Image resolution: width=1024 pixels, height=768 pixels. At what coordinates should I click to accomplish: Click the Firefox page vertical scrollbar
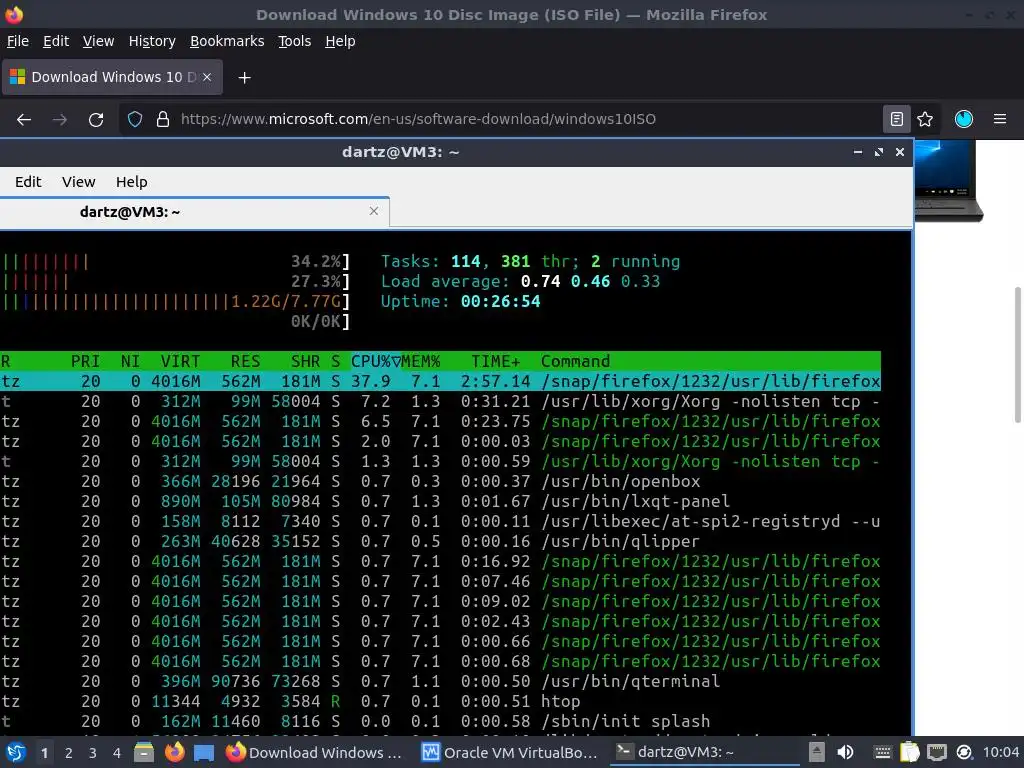[x=1017, y=355]
